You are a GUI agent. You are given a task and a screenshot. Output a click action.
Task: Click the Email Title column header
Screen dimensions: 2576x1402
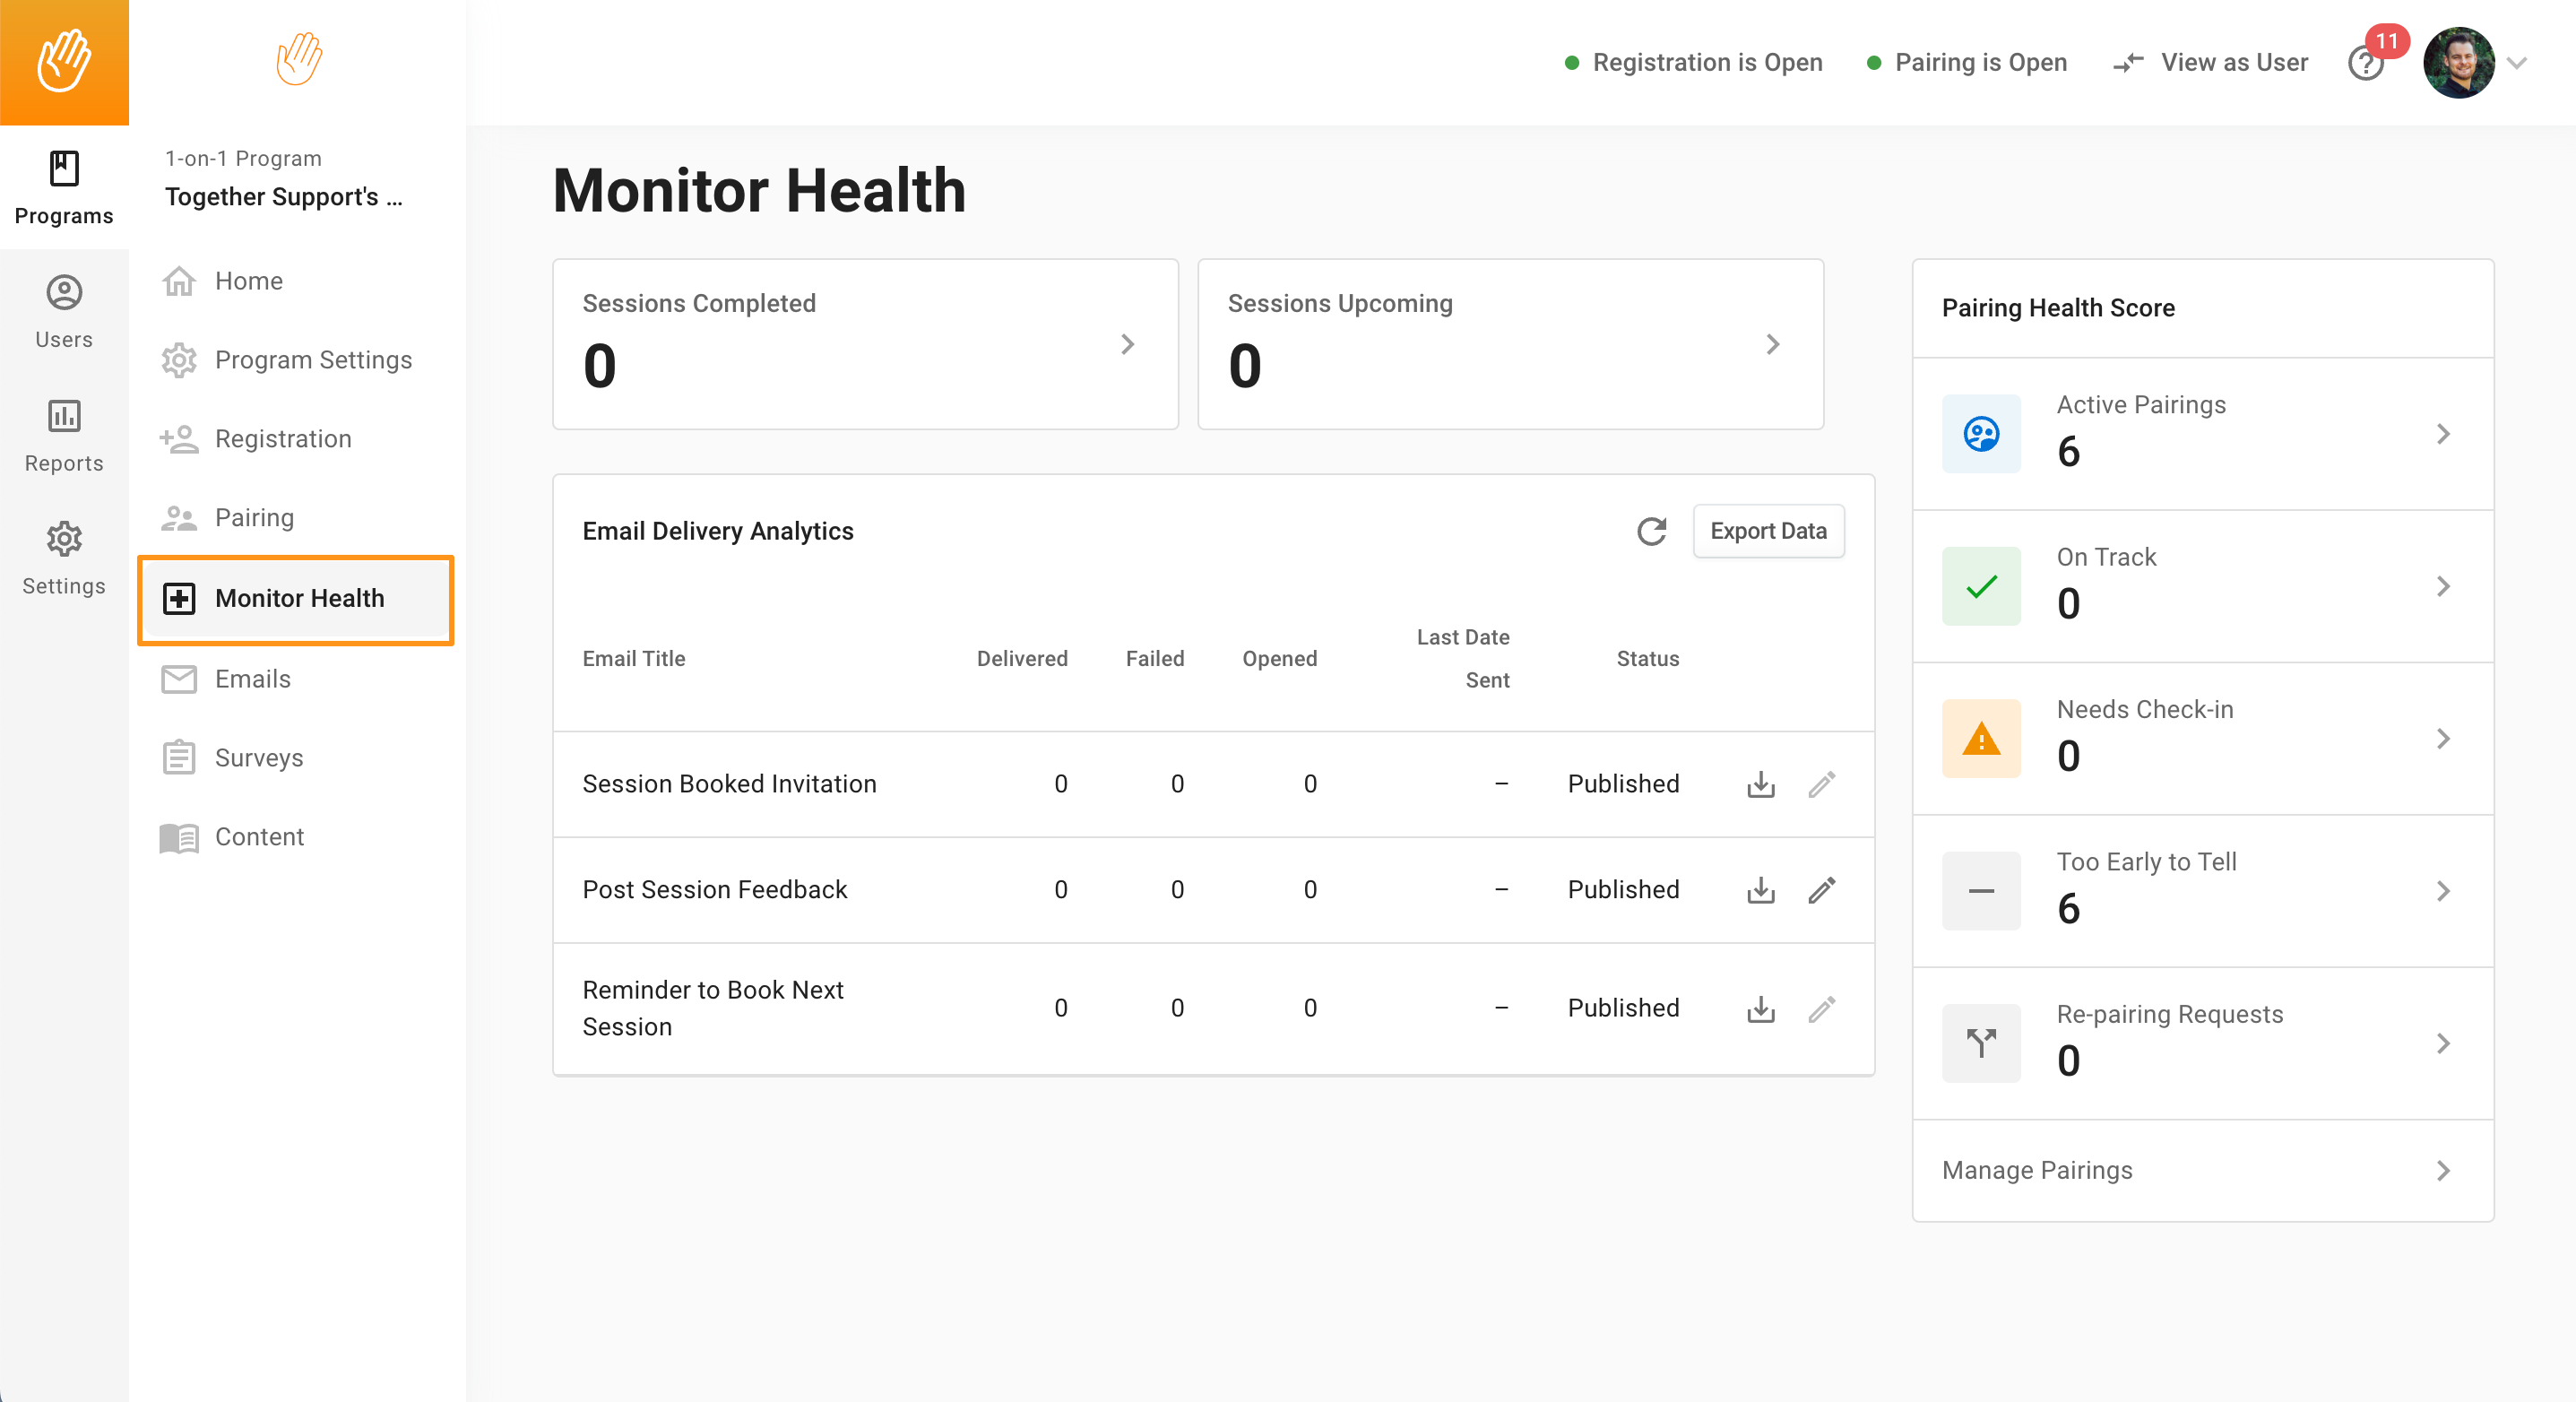coord(634,659)
